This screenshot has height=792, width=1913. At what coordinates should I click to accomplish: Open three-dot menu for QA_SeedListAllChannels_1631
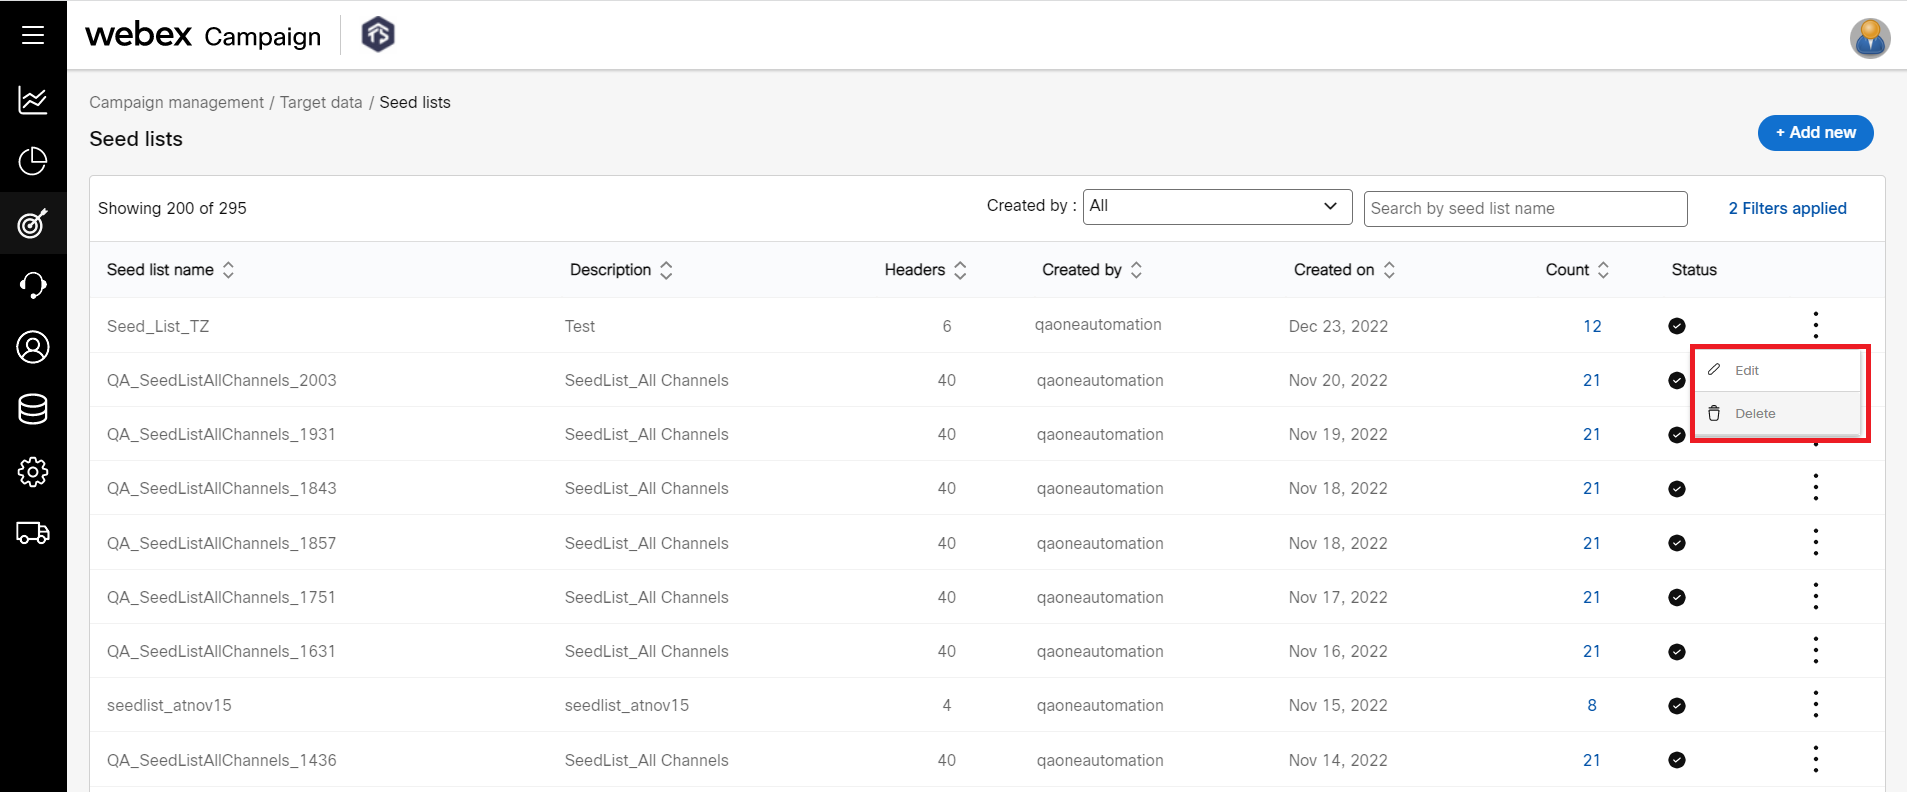tap(1815, 651)
